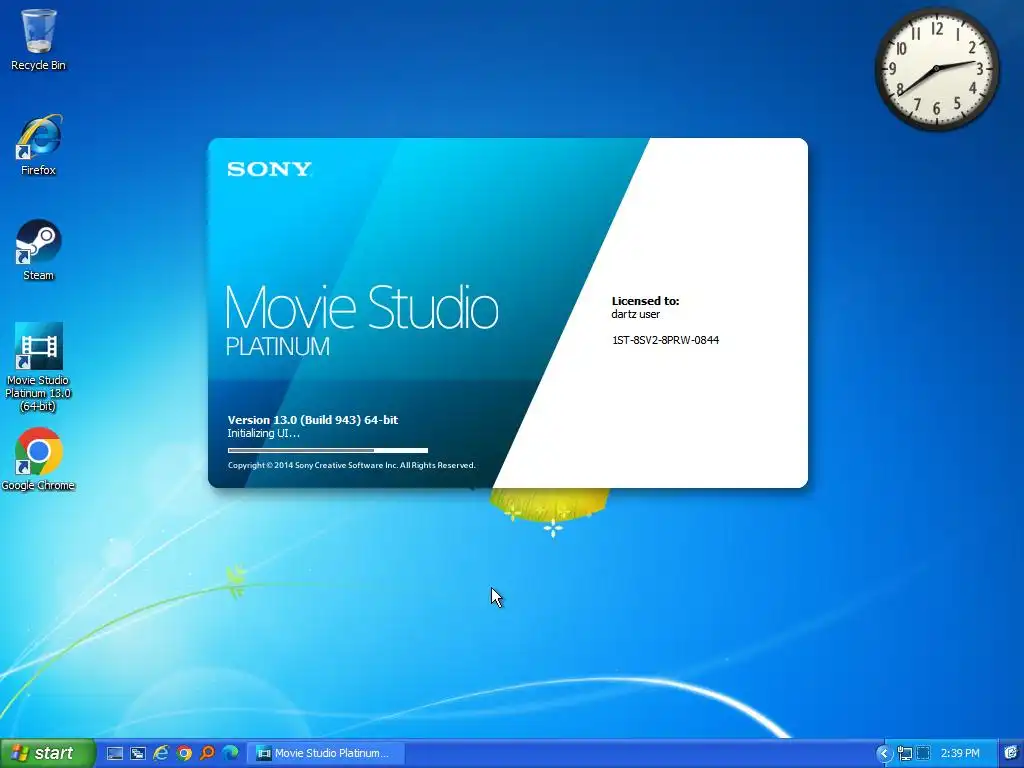Click the 'Licensed to:' label
The height and width of the screenshot is (768, 1024).
tap(645, 301)
